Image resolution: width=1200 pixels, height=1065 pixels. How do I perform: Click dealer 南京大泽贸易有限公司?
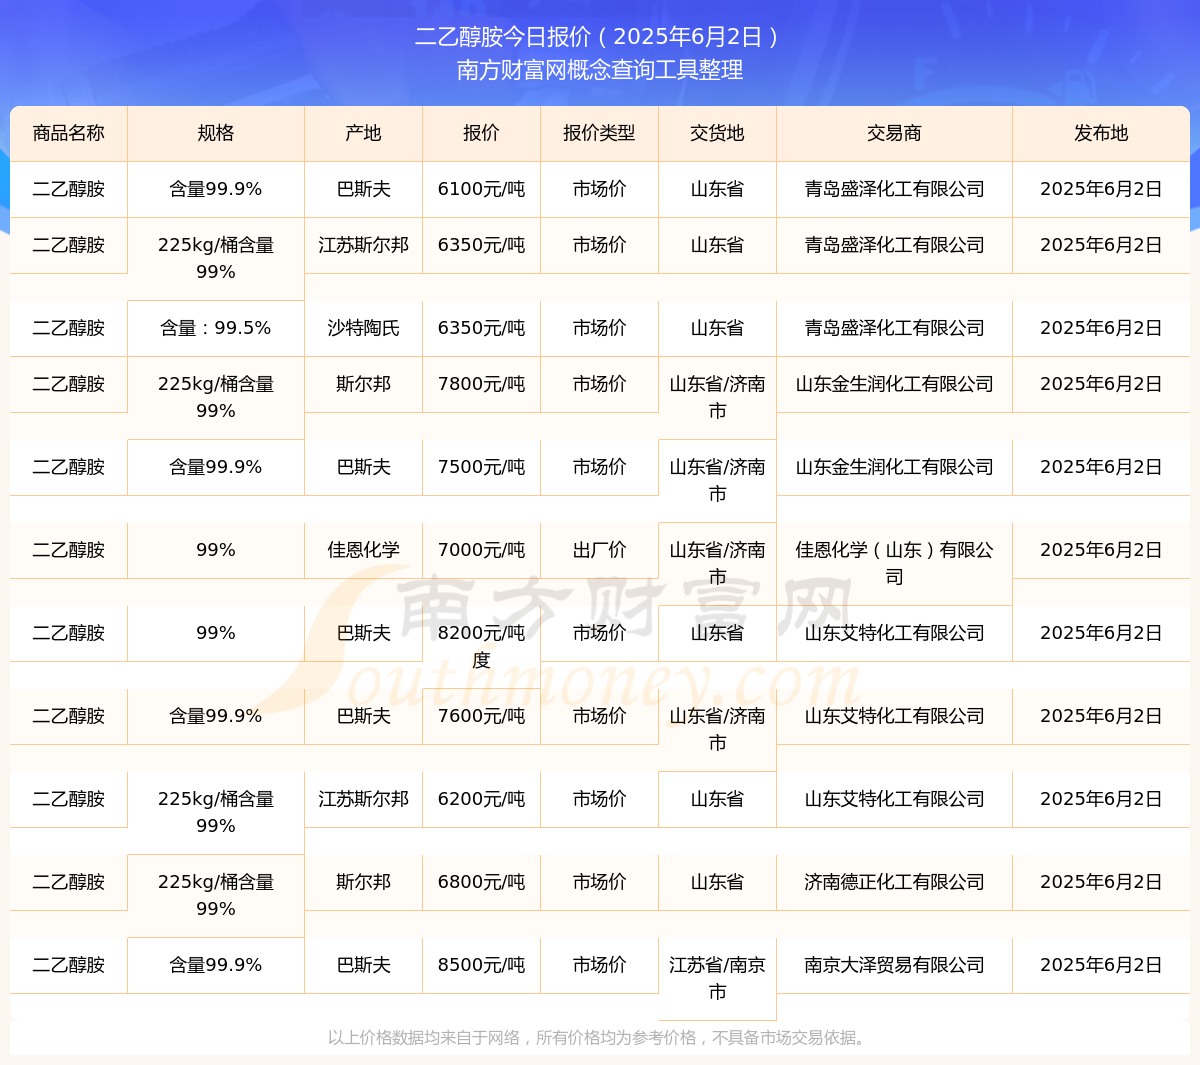coord(894,965)
